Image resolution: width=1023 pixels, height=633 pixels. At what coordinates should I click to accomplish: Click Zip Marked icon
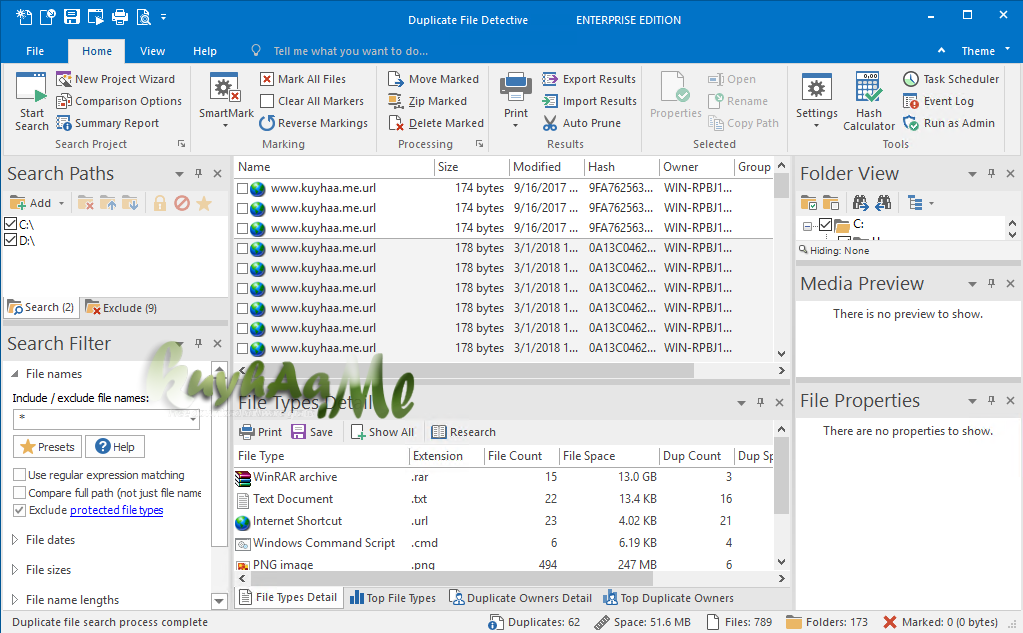[395, 101]
